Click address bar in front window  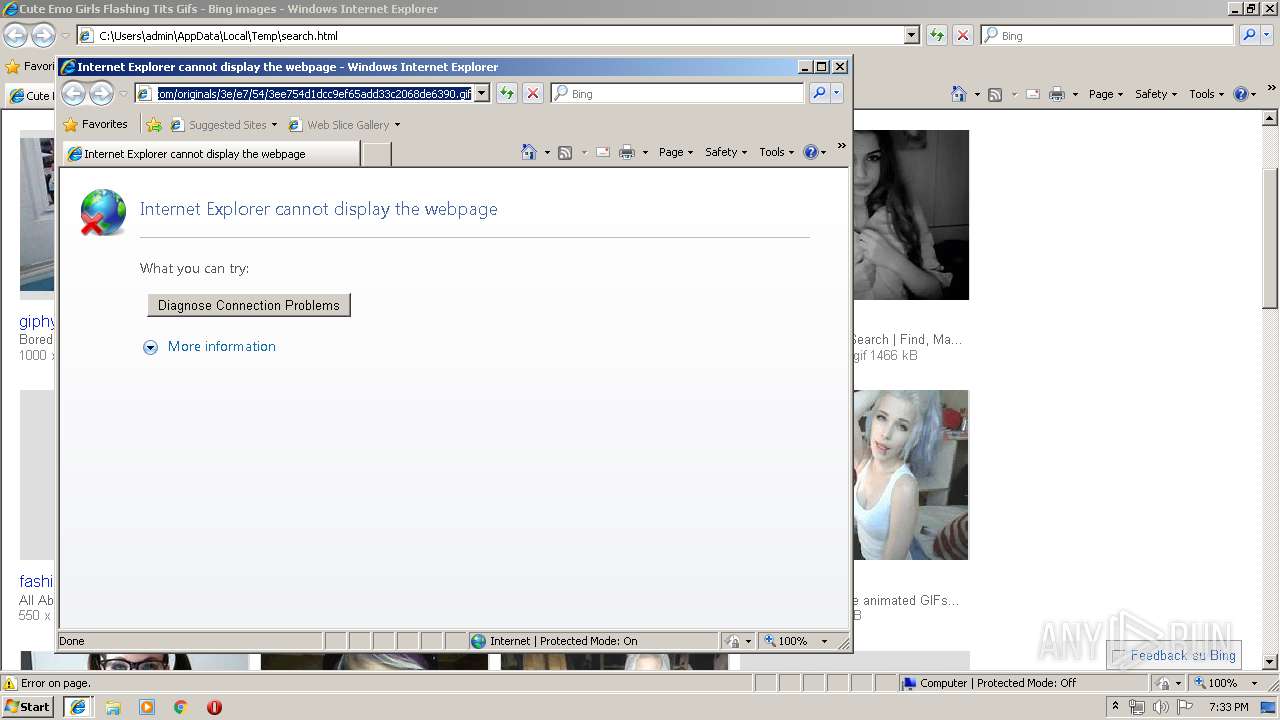click(x=313, y=93)
